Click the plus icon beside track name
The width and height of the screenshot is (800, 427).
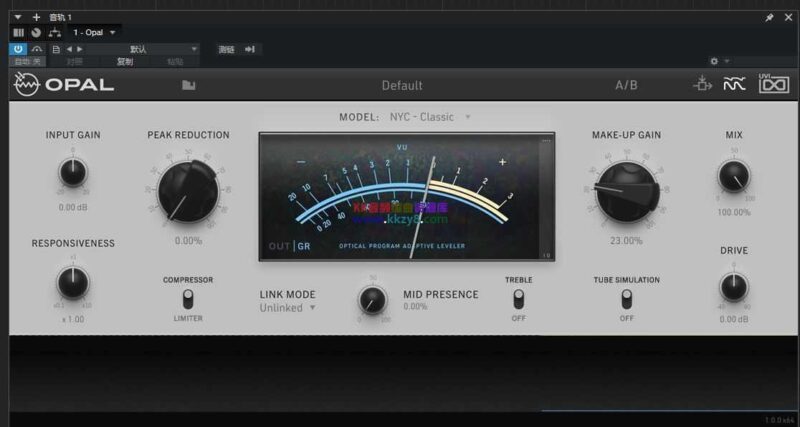pos(36,17)
